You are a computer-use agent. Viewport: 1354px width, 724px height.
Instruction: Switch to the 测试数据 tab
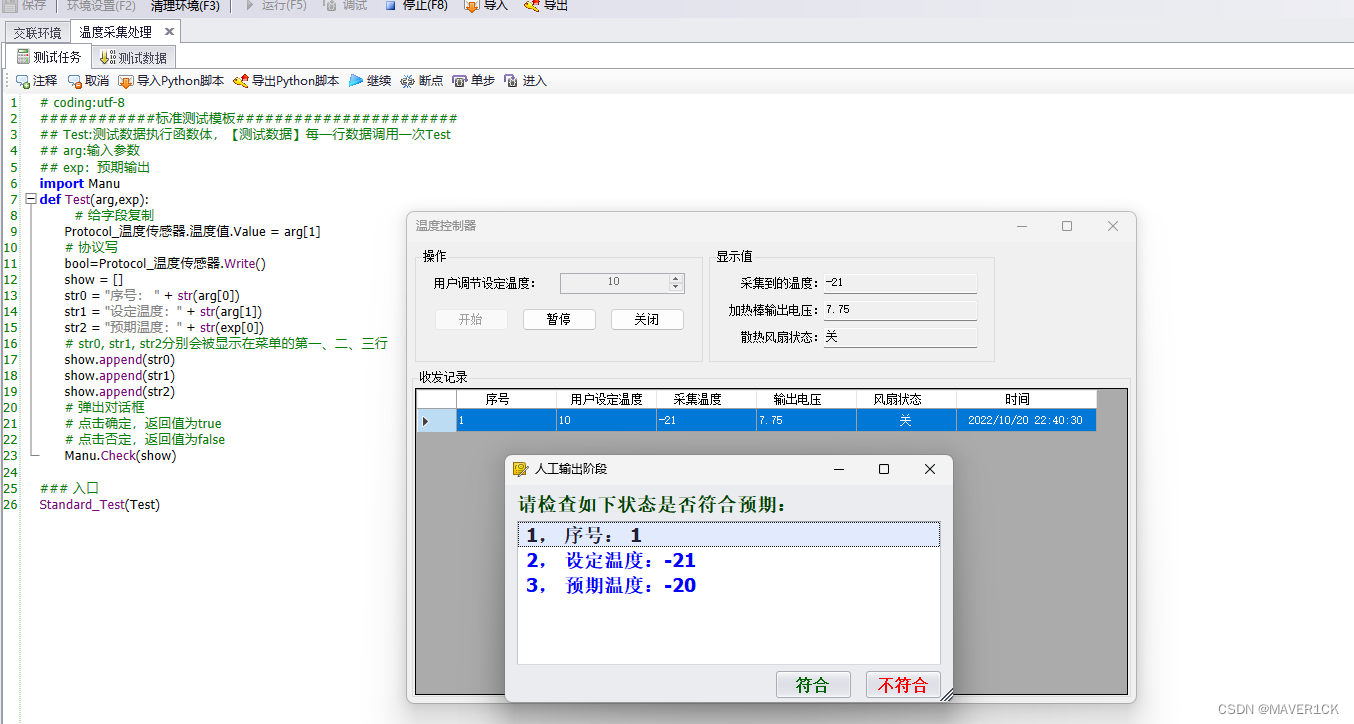133,57
